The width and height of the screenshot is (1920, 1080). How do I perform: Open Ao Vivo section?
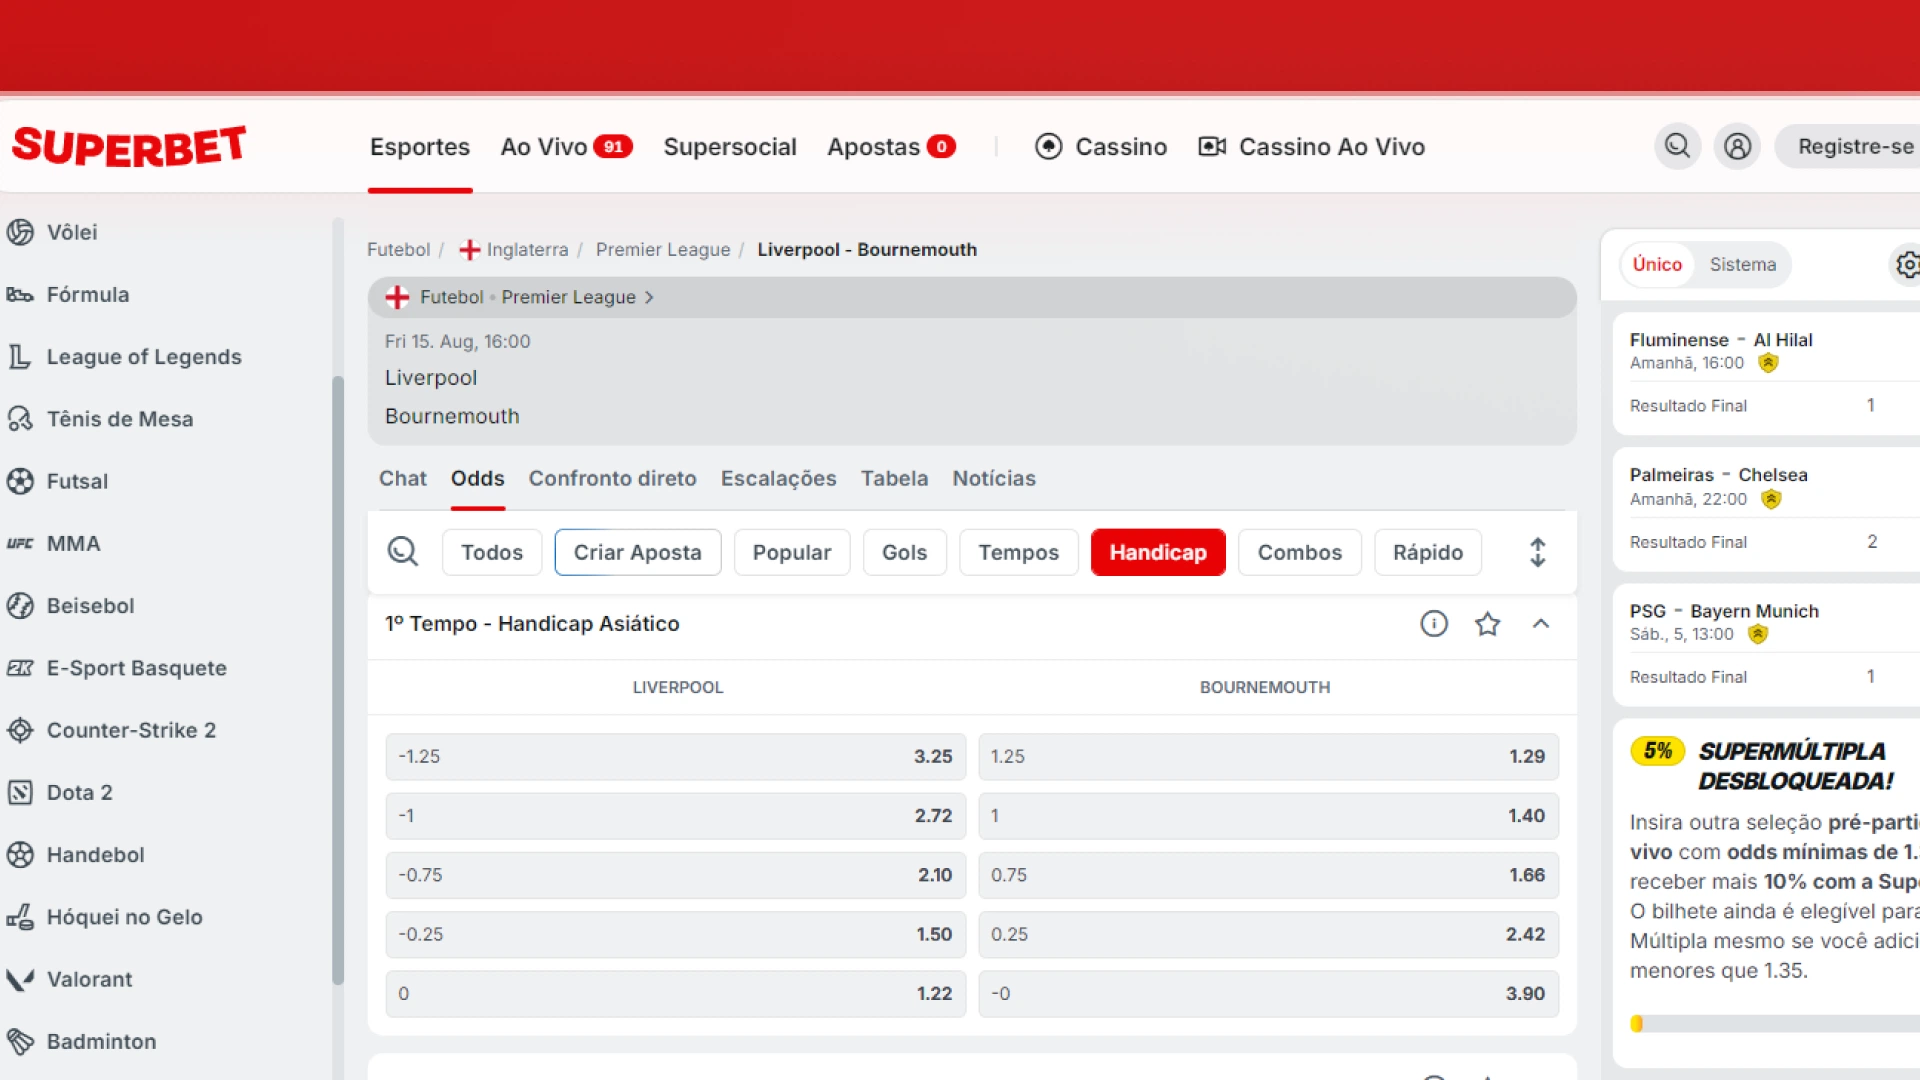click(566, 147)
